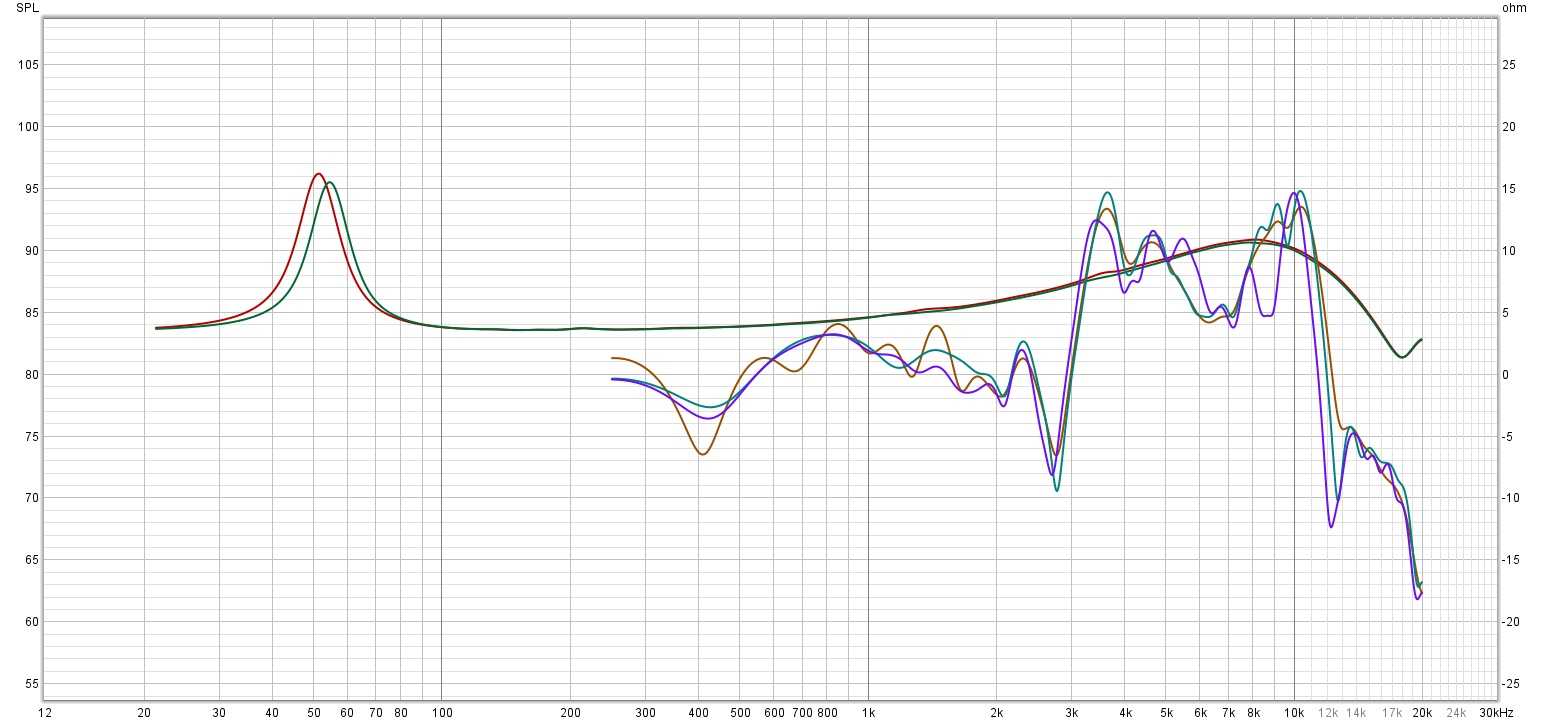1554x724 pixels.
Task: Click the -10 ohm tick label
Action: pyautogui.click(x=1512, y=498)
